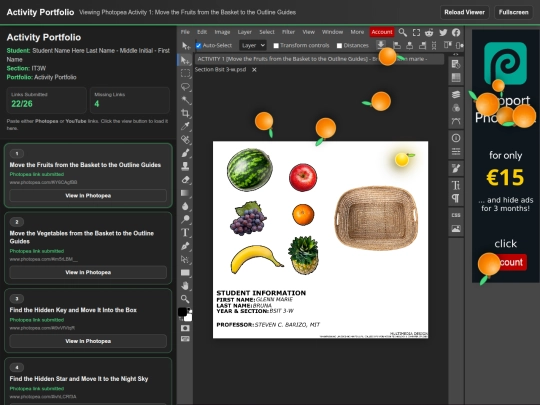Screen dimensions: 540x405
Task: Open the Layer target dropdown
Action: point(253,45)
